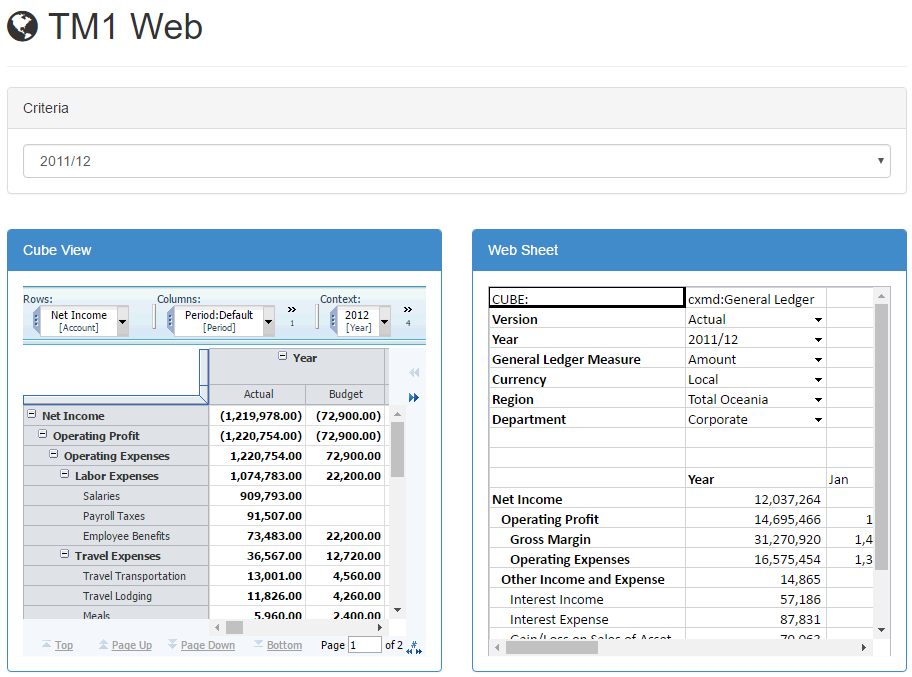The height and width of the screenshot is (677, 912).
Task: Select the CUBE: cell in Web Sheet
Action: 587,297
